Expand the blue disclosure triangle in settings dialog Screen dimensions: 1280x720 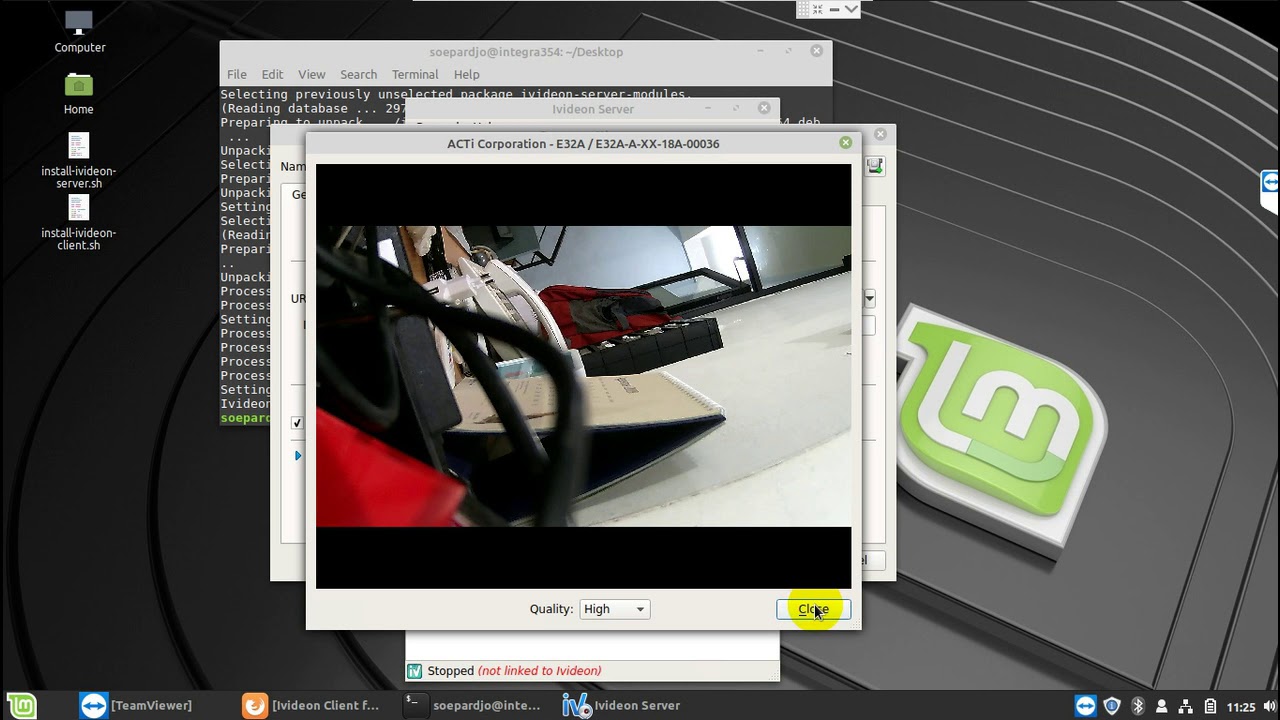298,456
